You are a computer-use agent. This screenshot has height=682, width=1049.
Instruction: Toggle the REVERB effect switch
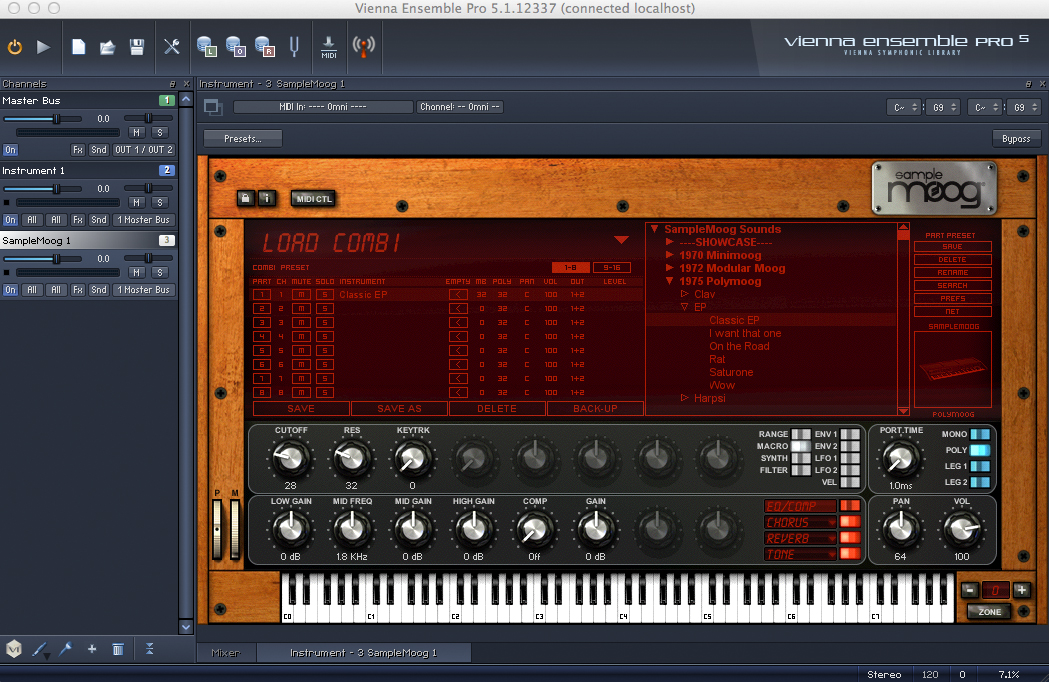pyautogui.click(x=849, y=538)
